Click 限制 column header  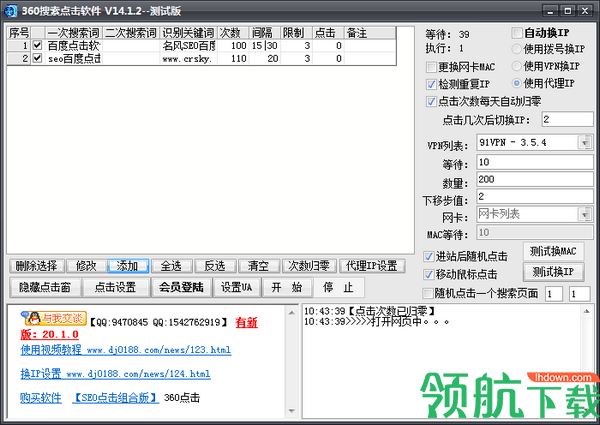pos(297,33)
